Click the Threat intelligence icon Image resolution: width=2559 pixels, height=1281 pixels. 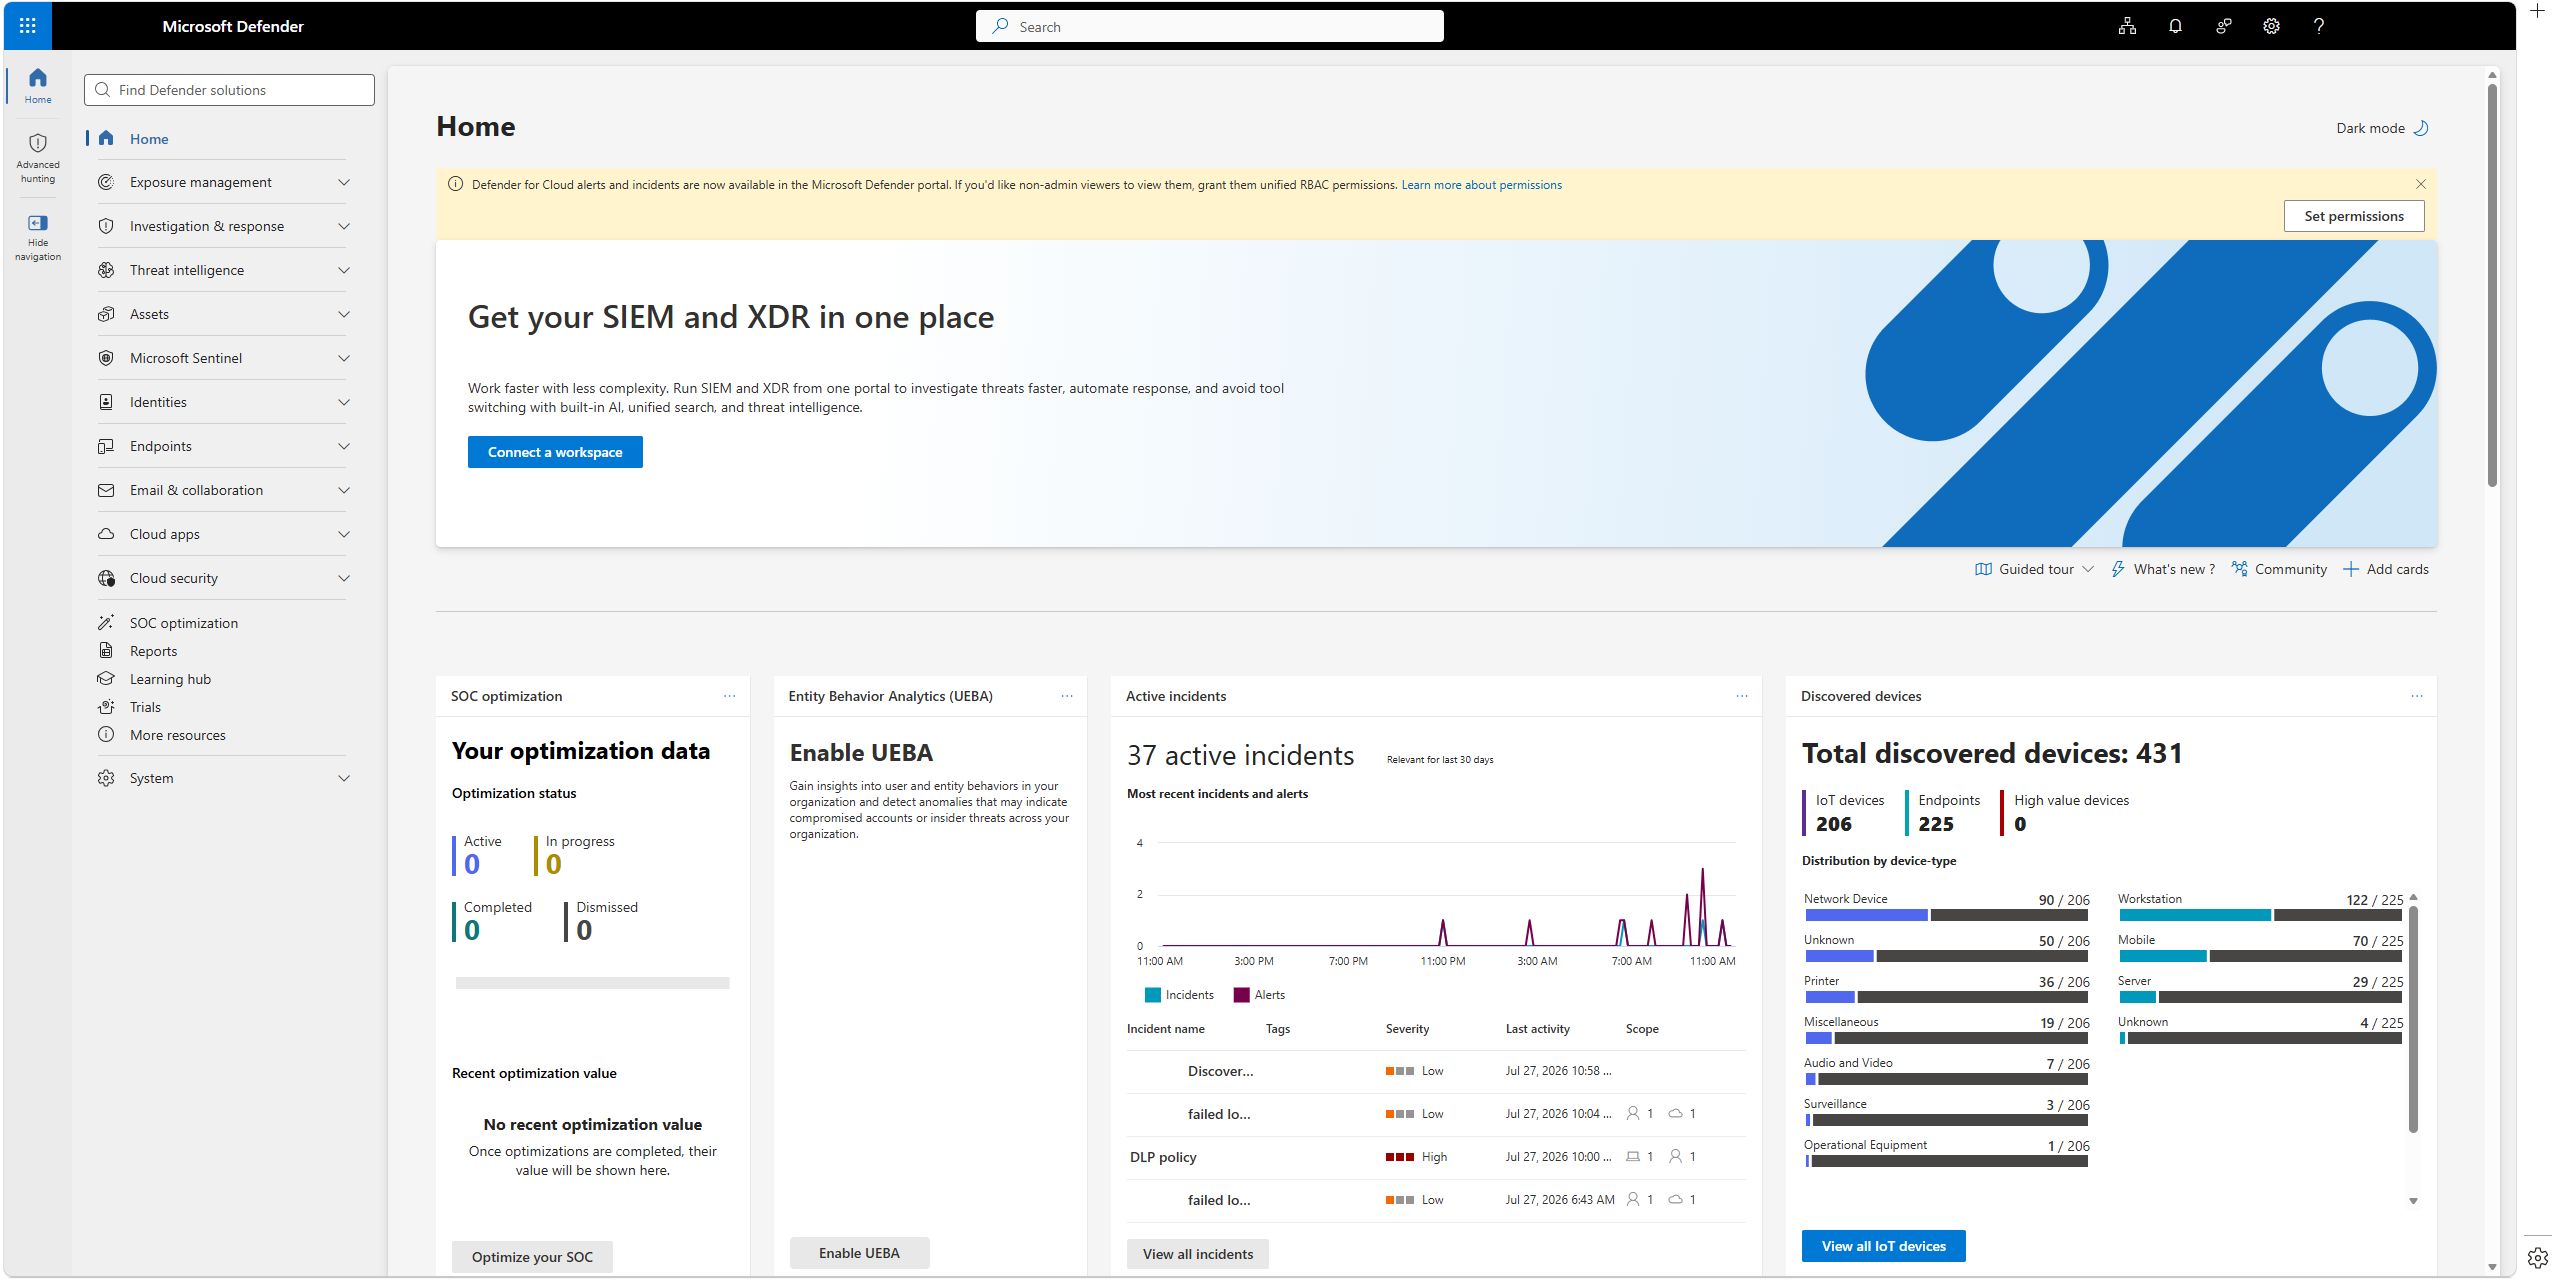[x=106, y=270]
